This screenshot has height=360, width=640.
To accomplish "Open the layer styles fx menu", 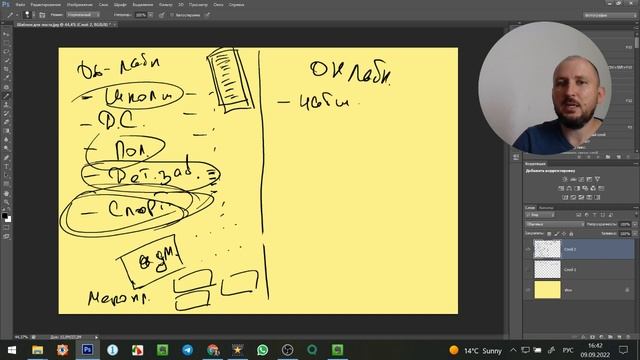I will coord(583,337).
